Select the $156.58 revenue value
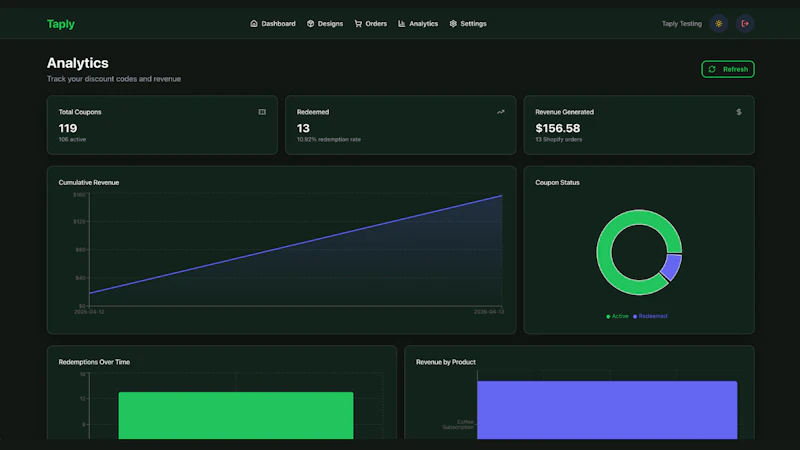 pyautogui.click(x=558, y=128)
